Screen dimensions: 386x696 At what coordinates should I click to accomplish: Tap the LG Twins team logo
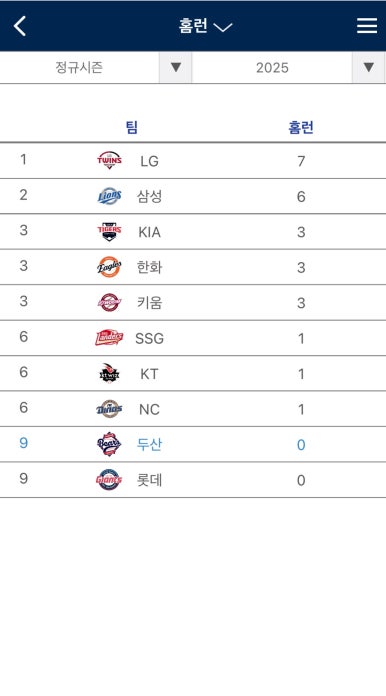[109, 160]
